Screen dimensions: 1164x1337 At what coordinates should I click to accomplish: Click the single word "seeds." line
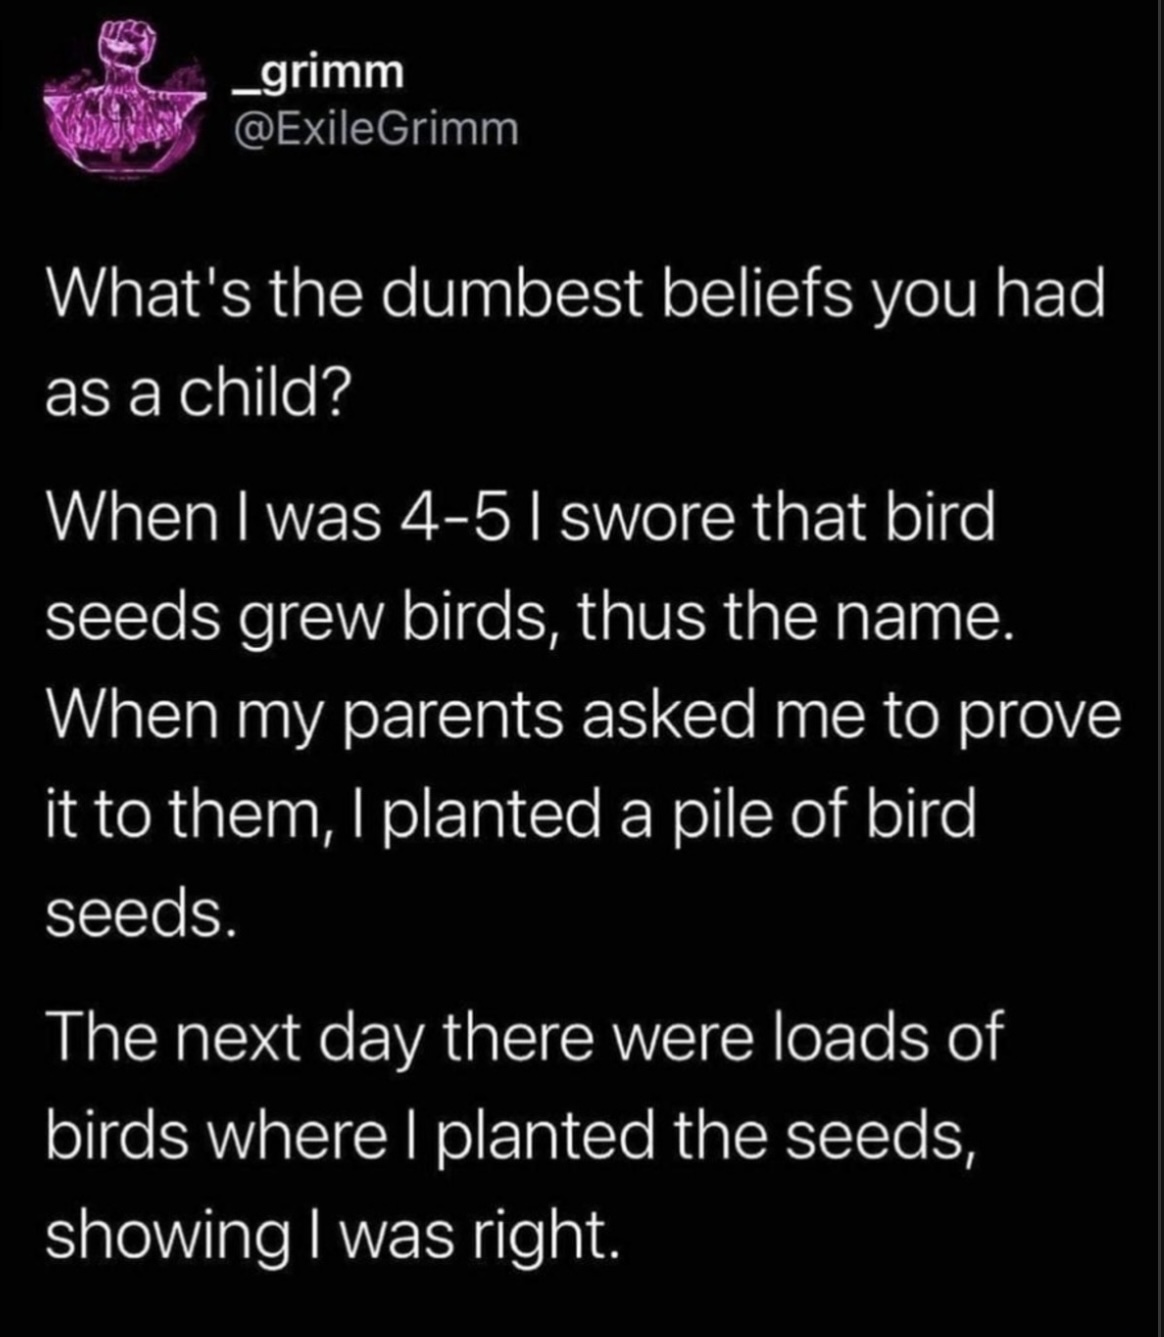pyautogui.click(x=141, y=911)
